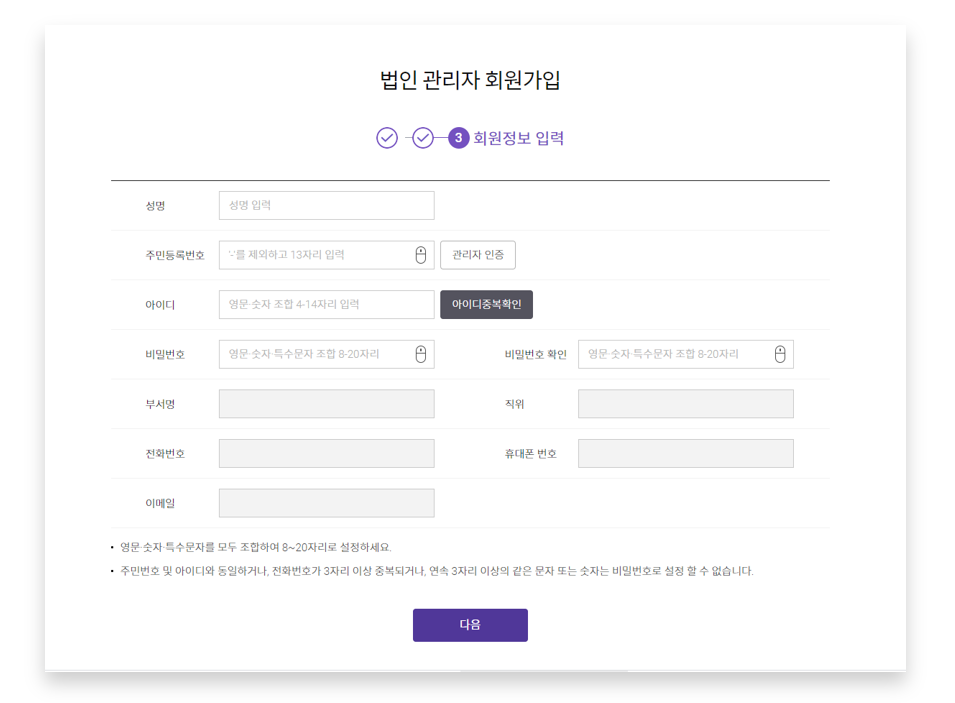
Task: Click the second completed step checkmark icon
Action: [x=423, y=138]
